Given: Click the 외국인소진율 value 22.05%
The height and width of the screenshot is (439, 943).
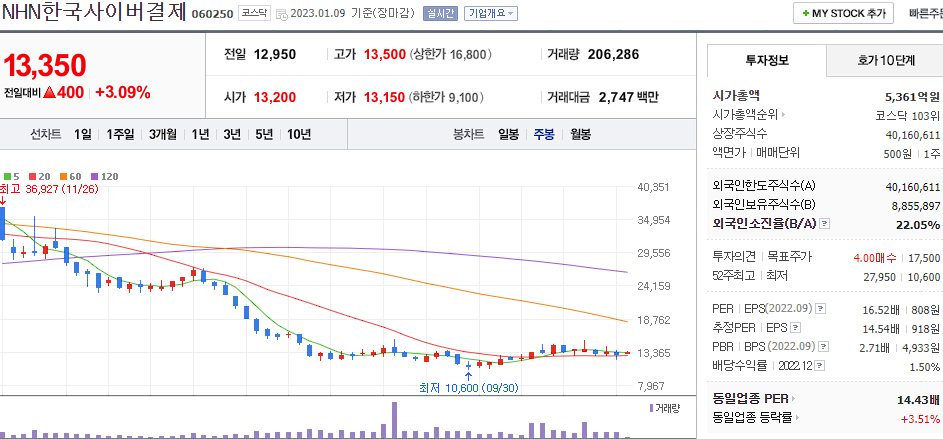Looking at the screenshot, I should pos(918,224).
